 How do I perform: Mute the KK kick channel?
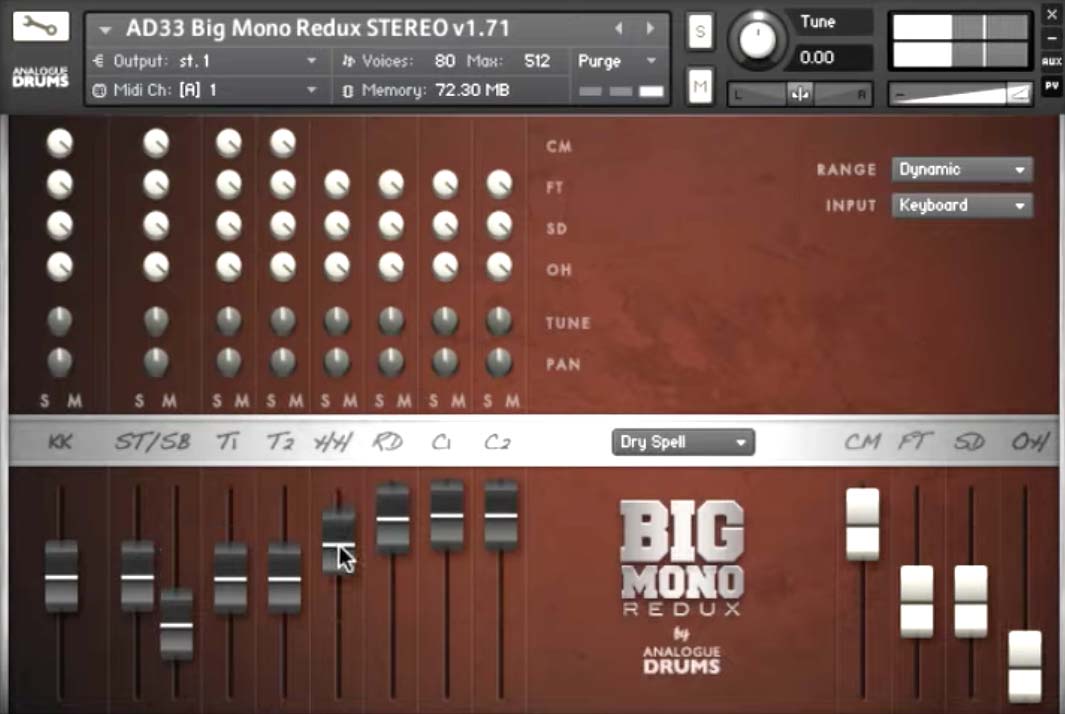(74, 401)
